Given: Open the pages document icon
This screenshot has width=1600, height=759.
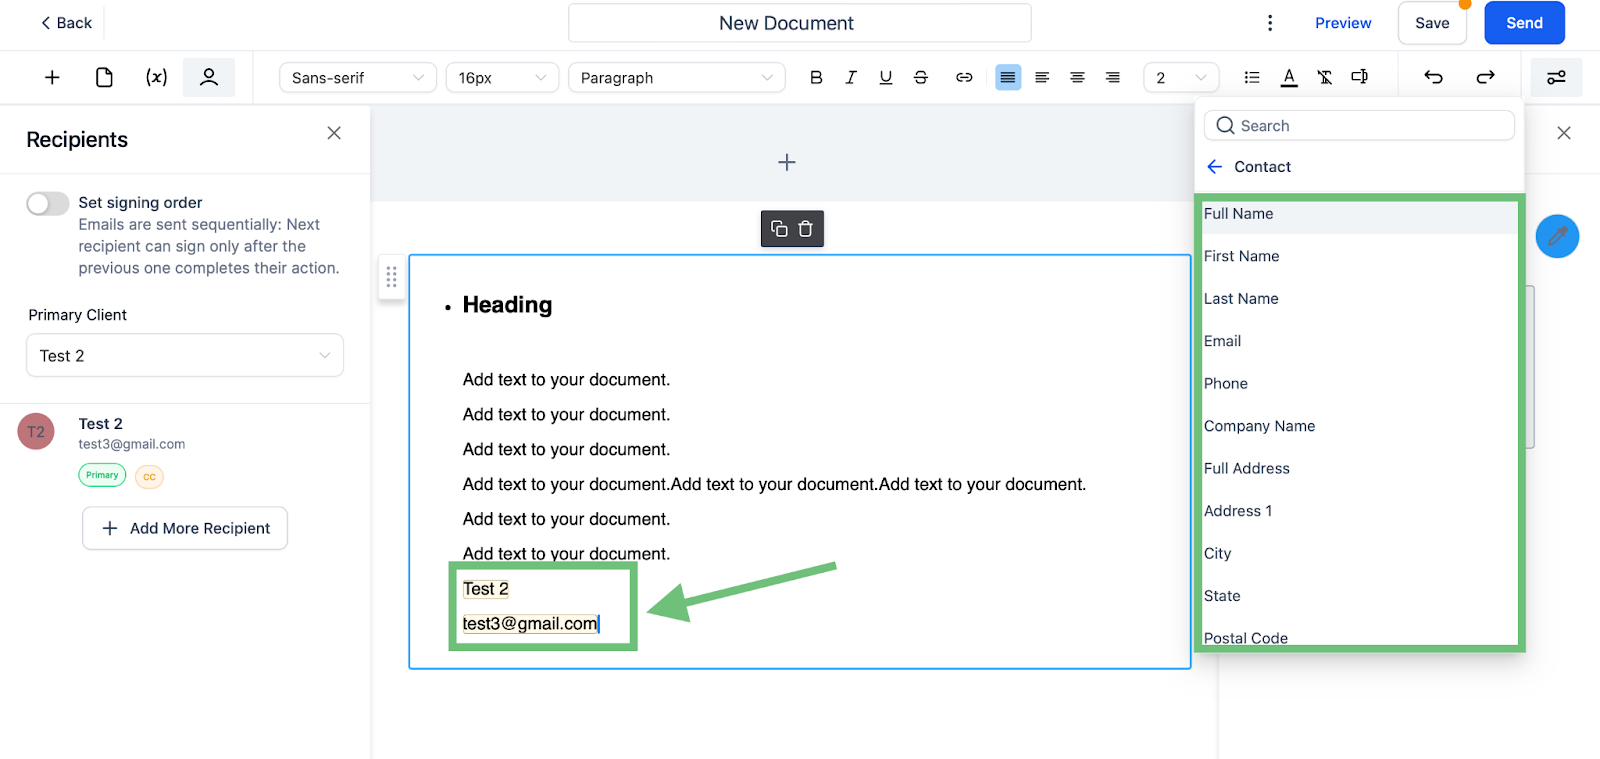Looking at the screenshot, I should (104, 77).
